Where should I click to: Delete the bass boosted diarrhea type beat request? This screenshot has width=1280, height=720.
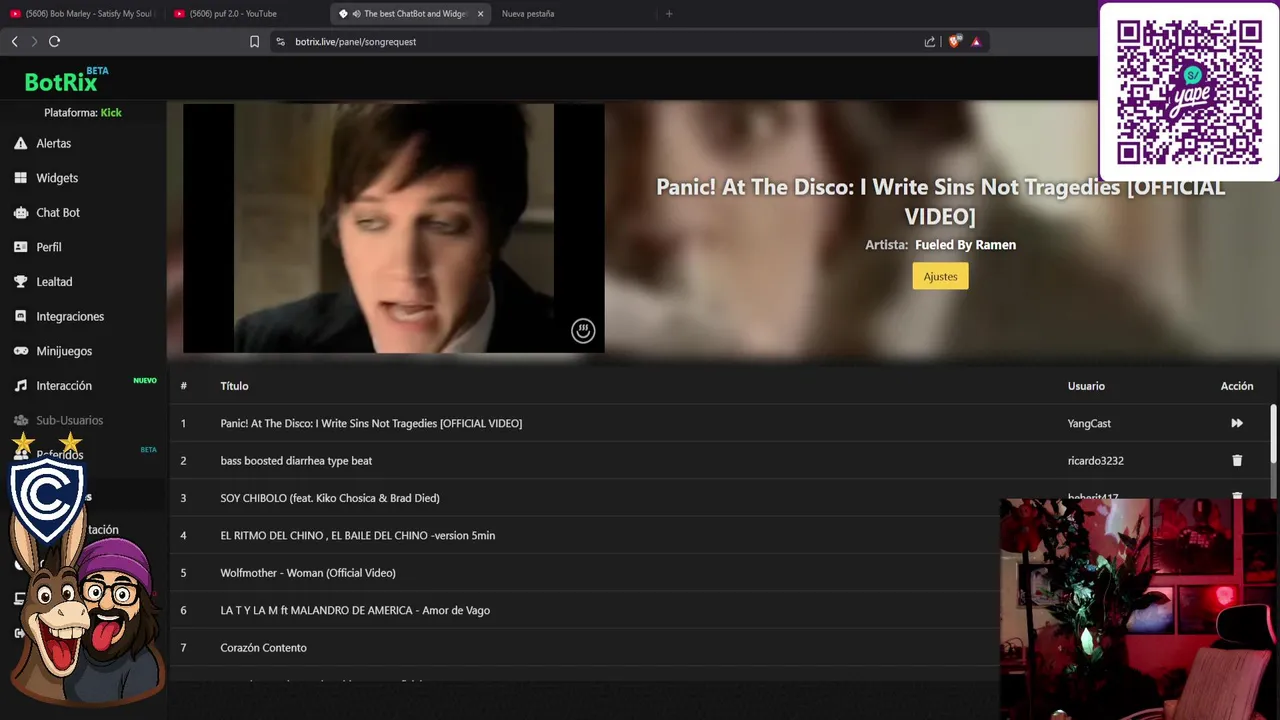[x=1237, y=461]
